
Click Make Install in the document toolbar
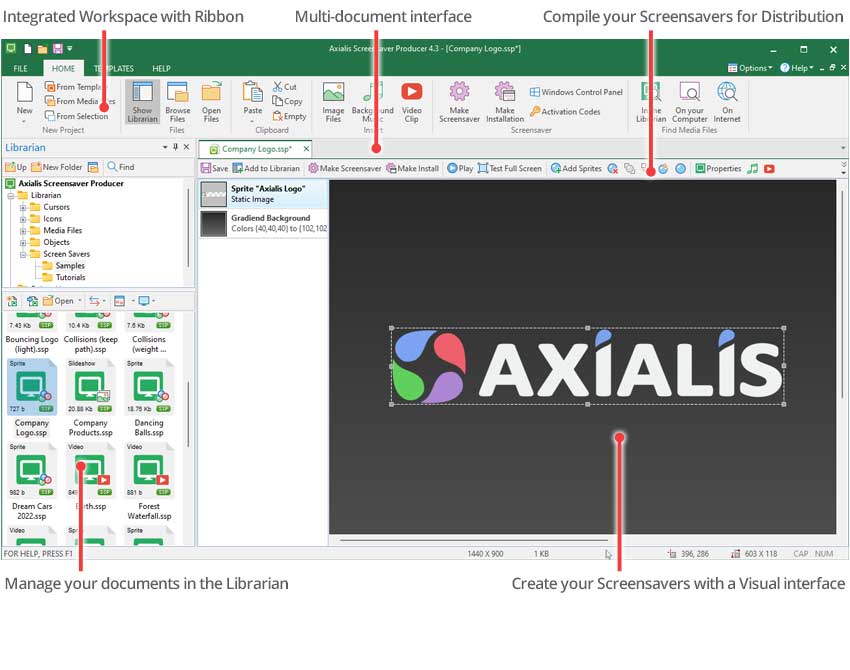click(x=412, y=169)
